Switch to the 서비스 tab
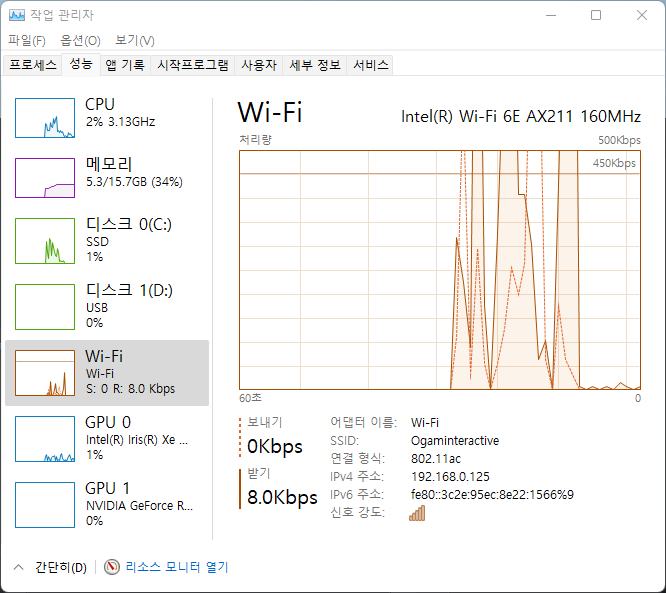Image resolution: width=666 pixels, height=593 pixels. [371, 65]
